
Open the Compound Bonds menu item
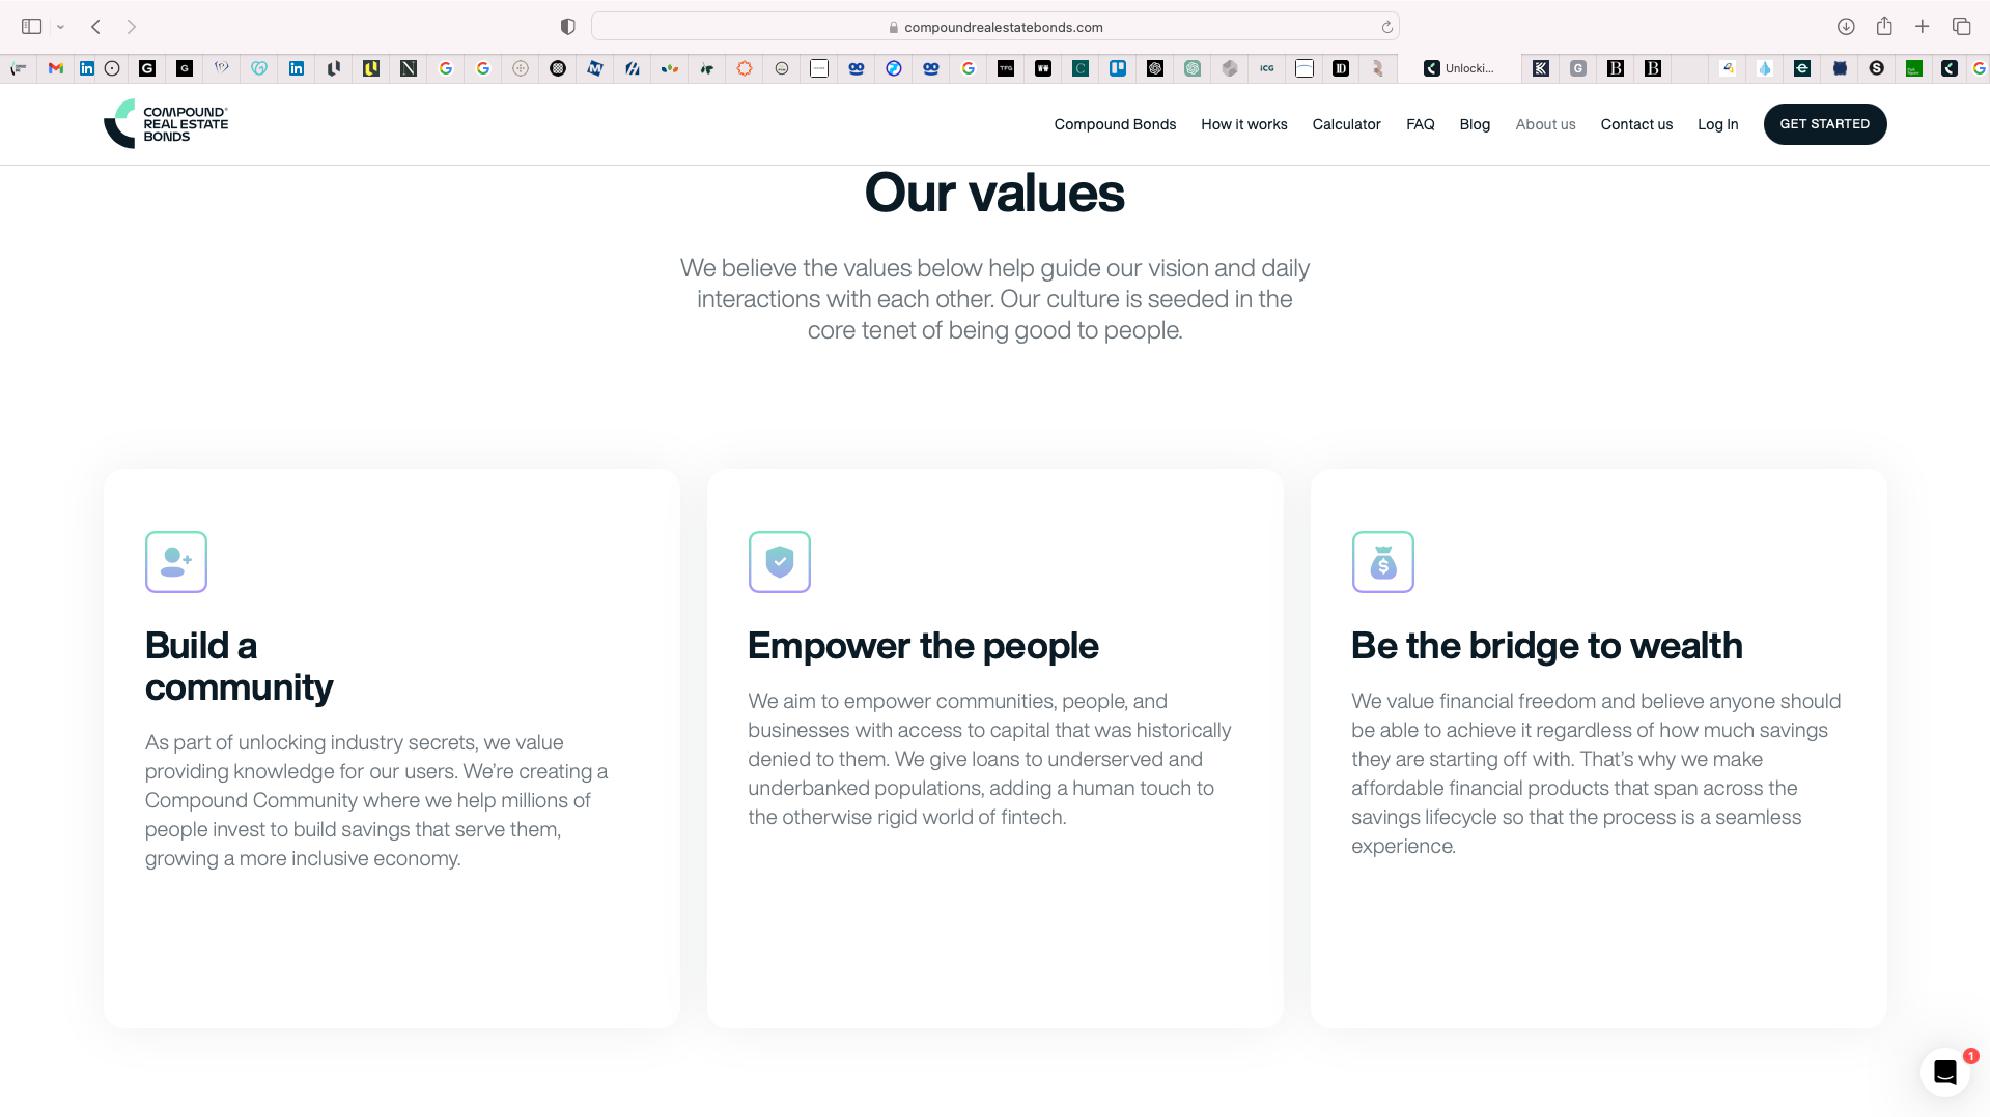[1115, 124]
